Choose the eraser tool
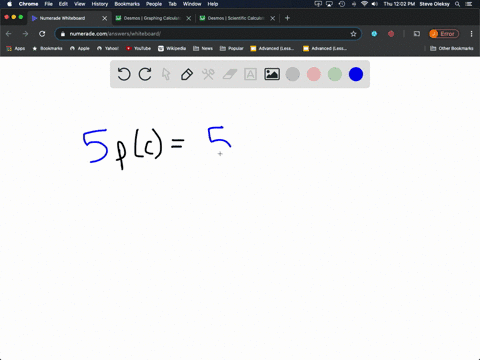The width and height of the screenshot is (480, 360). (x=229, y=74)
